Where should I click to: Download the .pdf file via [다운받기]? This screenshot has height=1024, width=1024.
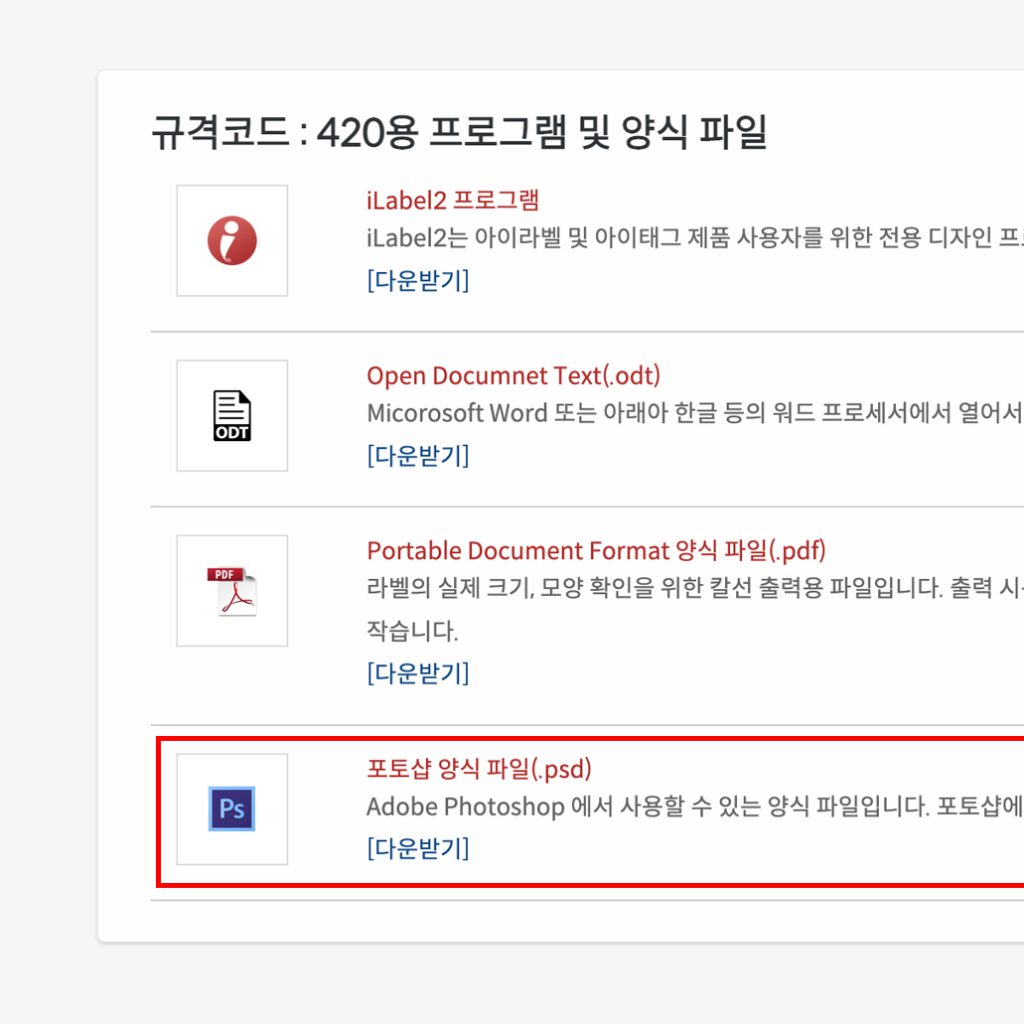[x=418, y=673]
